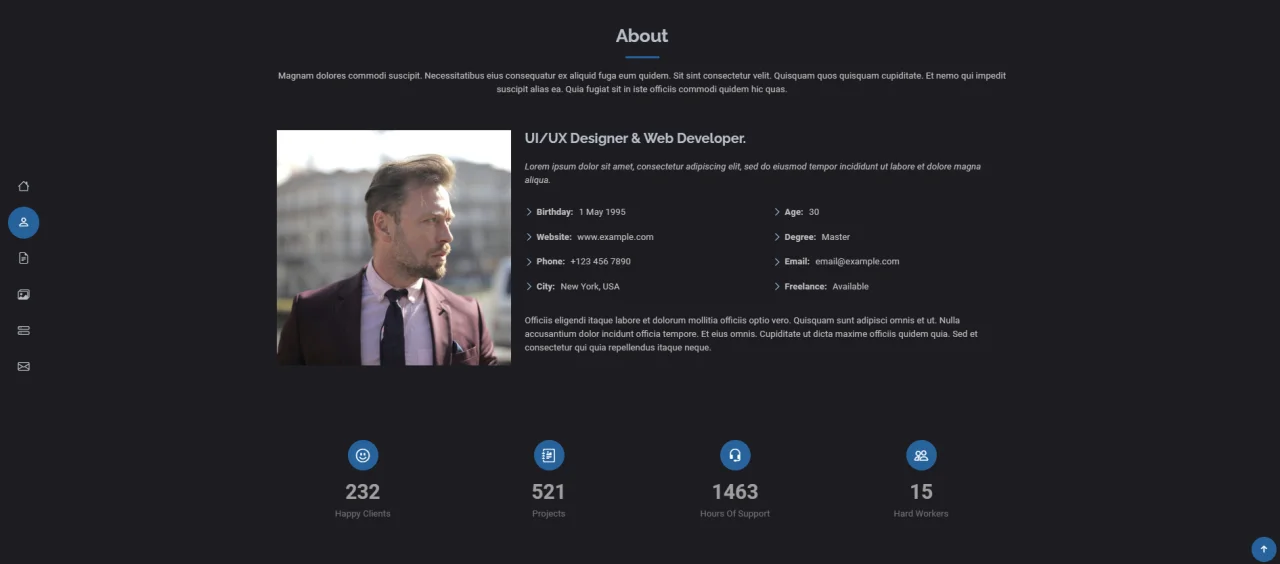Open Services via server sidebar icon
Image resolution: width=1280 pixels, height=564 pixels.
(24, 330)
